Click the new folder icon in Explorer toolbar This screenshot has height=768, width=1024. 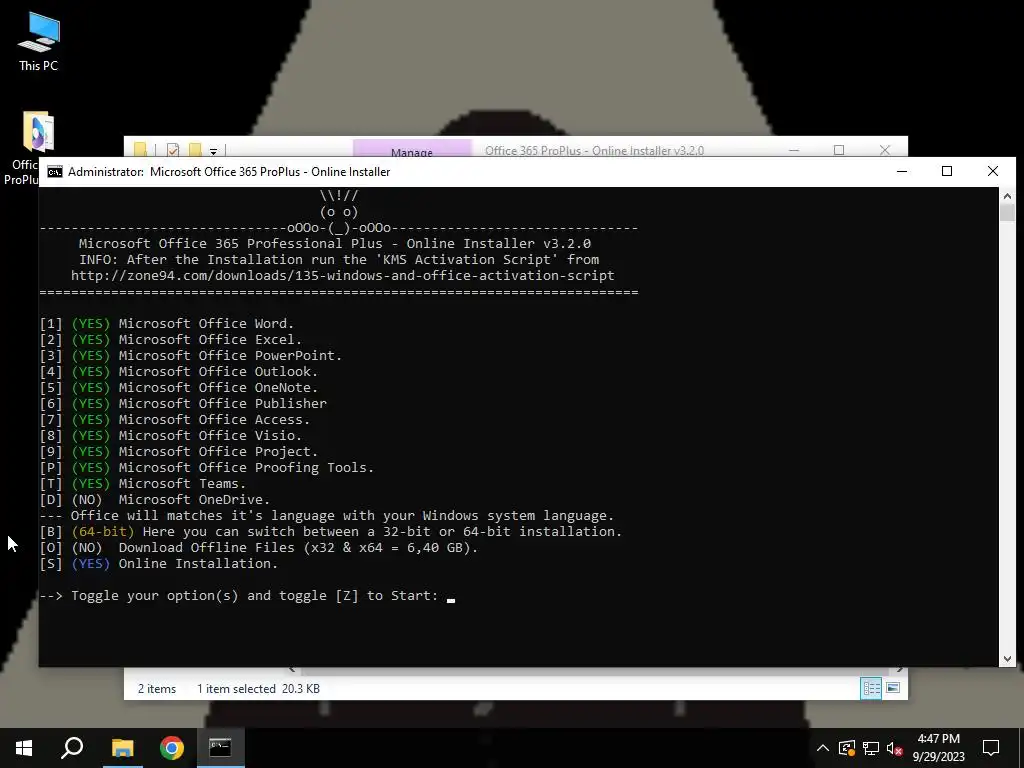tap(195, 150)
